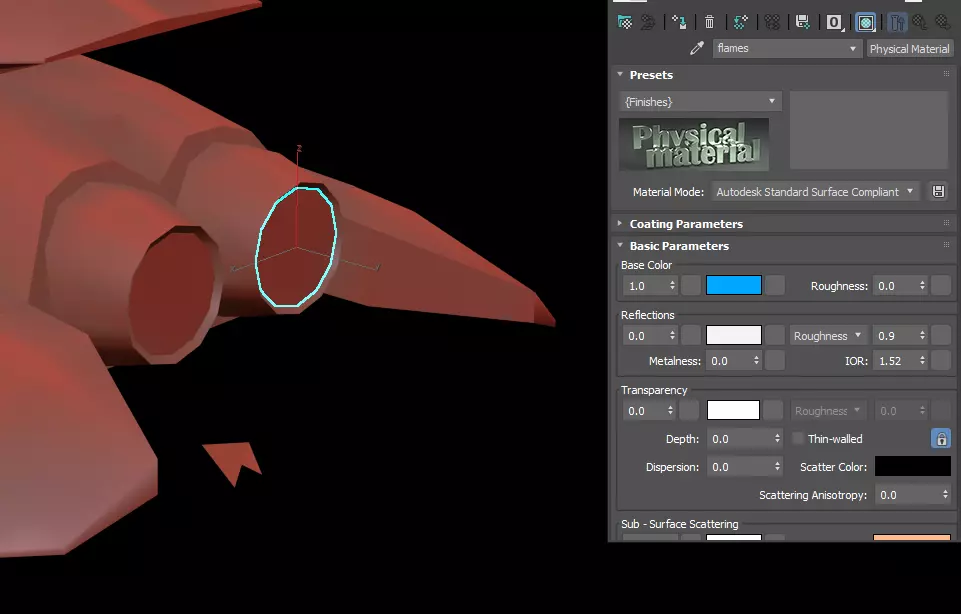Toggle Show Shaded Material in Viewport

tap(866, 22)
